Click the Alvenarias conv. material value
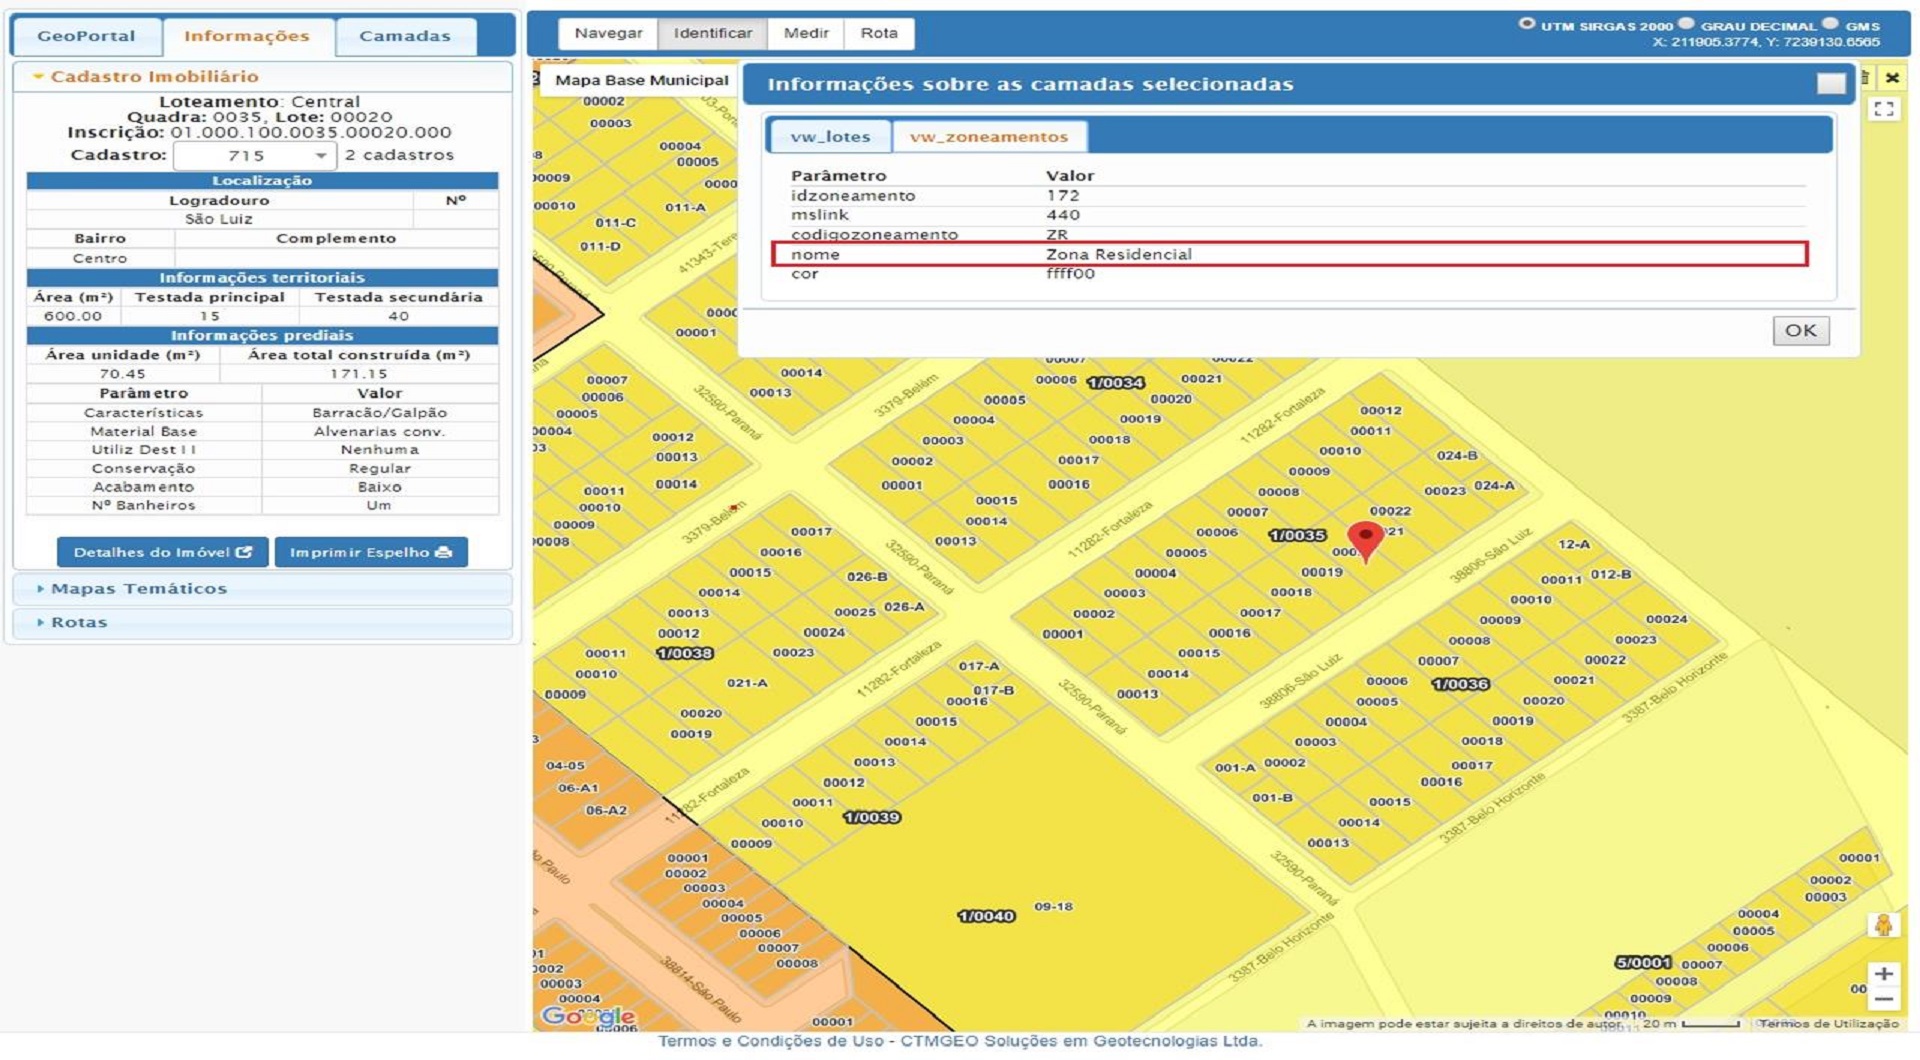The width and height of the screenshot is (1920, 1060). (x=380, y=432)
